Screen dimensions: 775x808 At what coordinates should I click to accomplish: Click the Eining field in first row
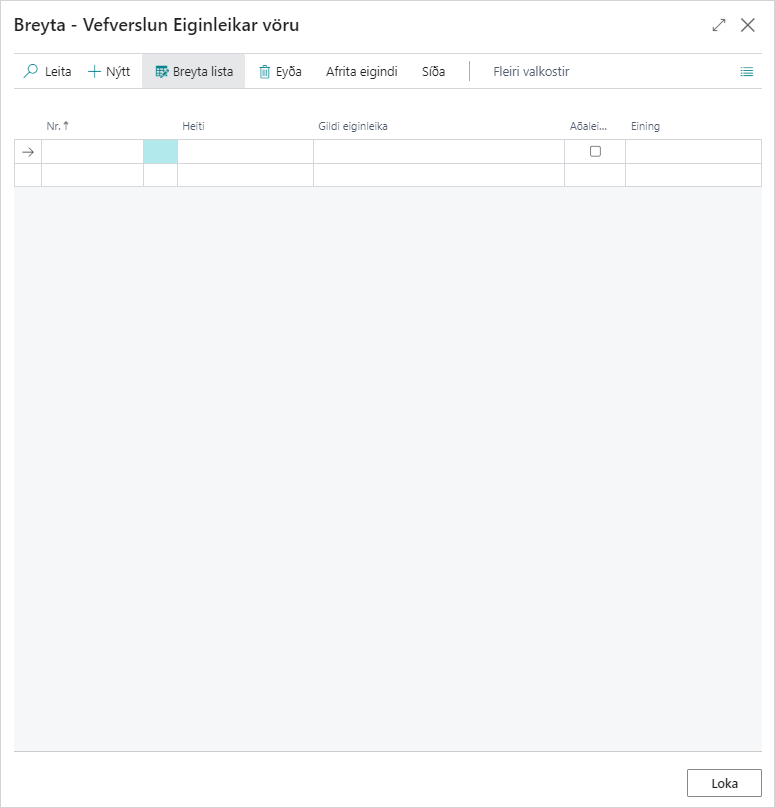point(693,152)
